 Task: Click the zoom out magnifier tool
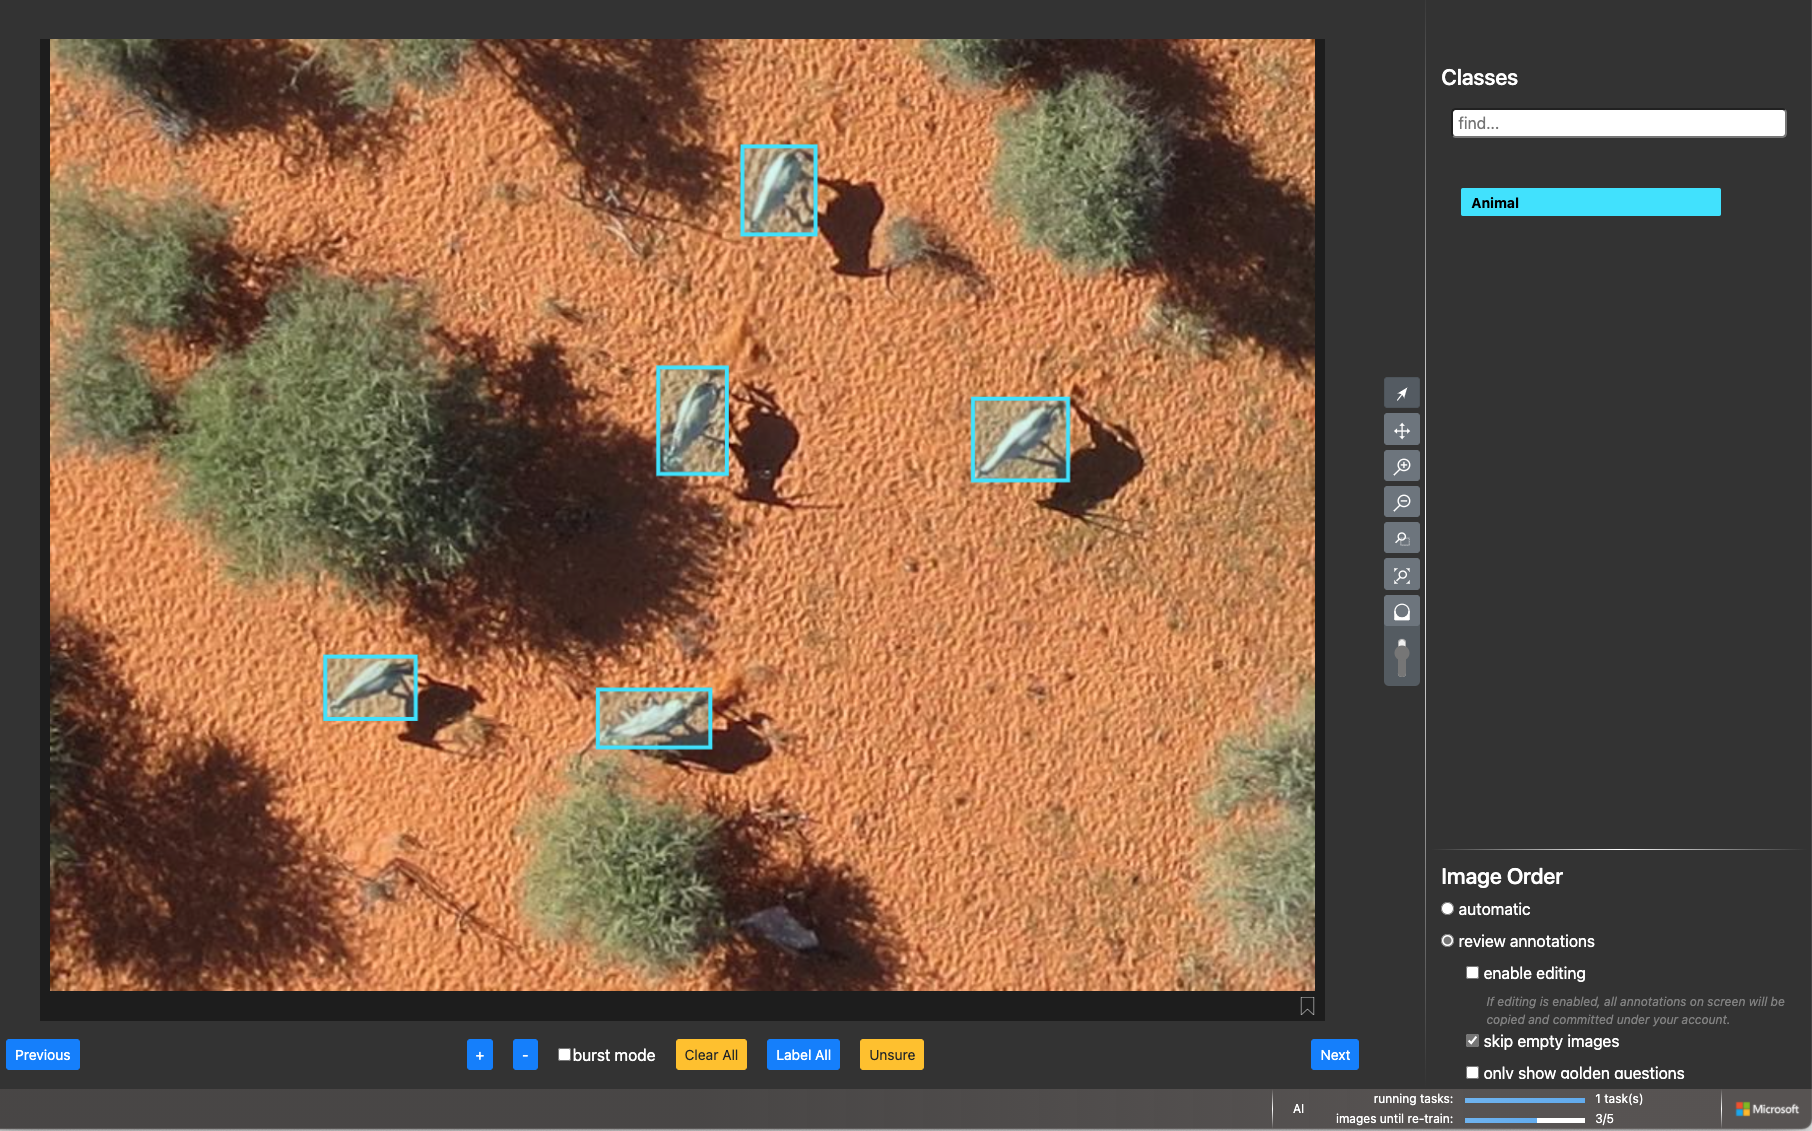pyautogui.click(x=1401, y=502)
